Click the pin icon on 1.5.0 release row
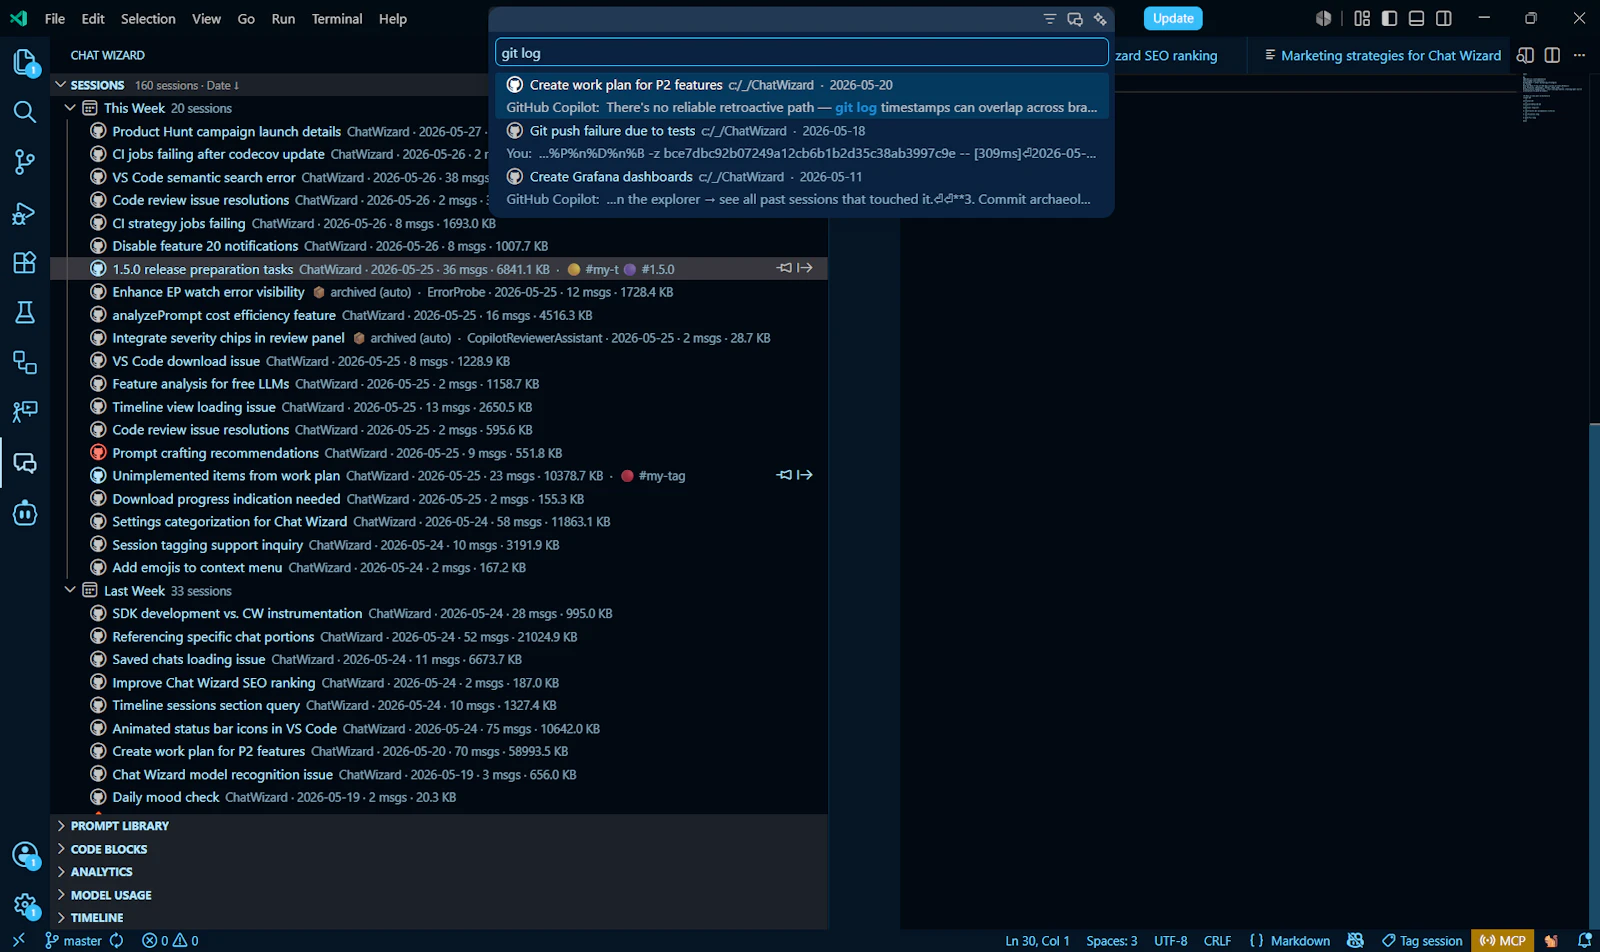1600x952 pixels. (785, 268)
